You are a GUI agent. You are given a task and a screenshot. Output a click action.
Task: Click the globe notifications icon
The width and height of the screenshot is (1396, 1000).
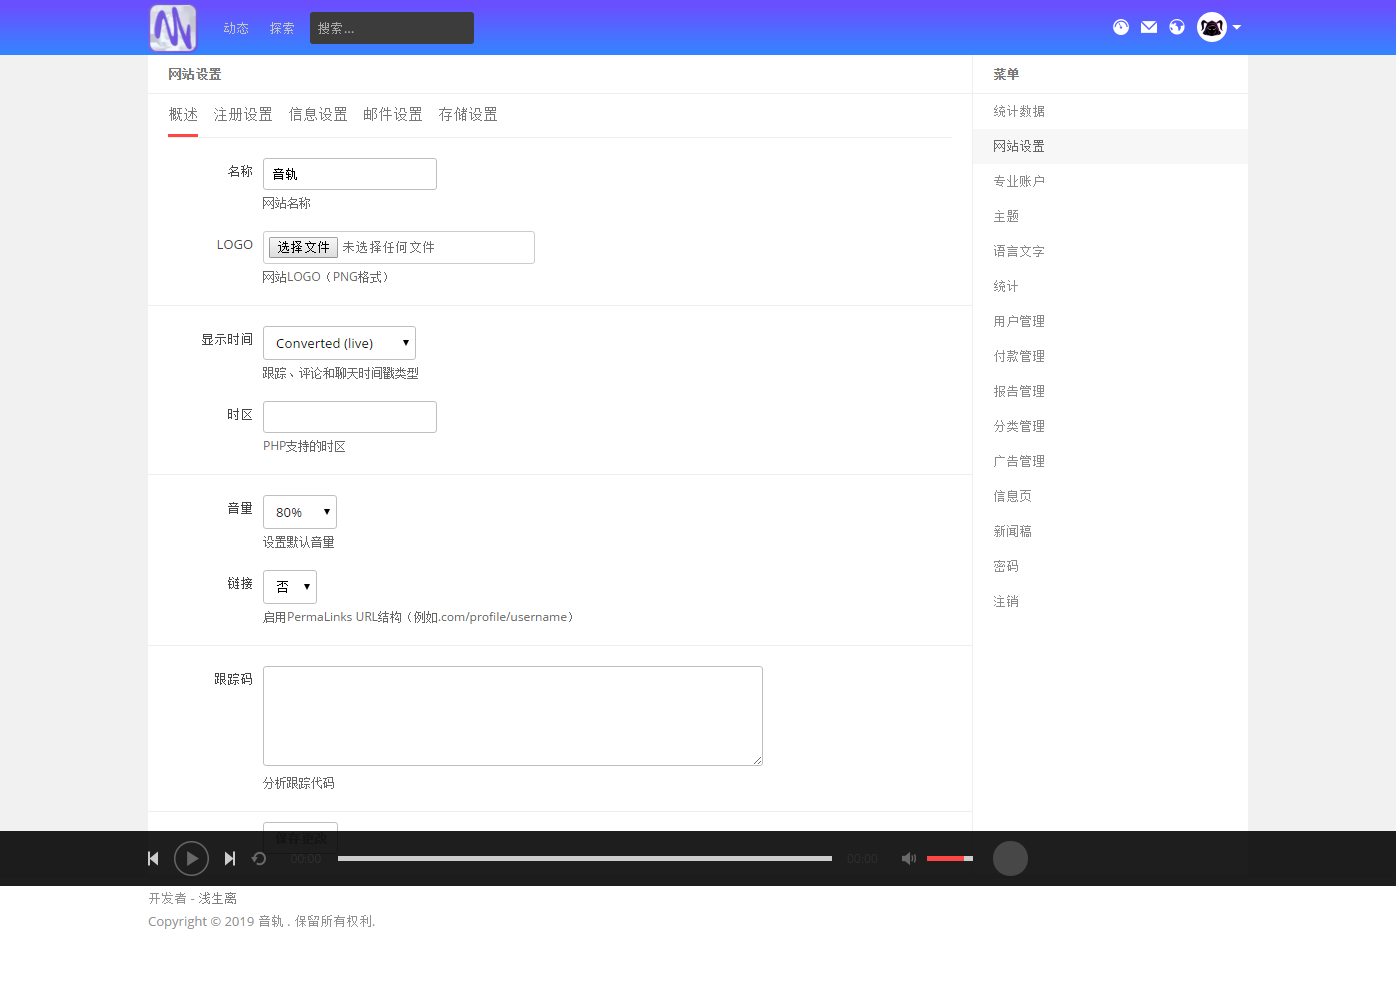coord(1177,27)
